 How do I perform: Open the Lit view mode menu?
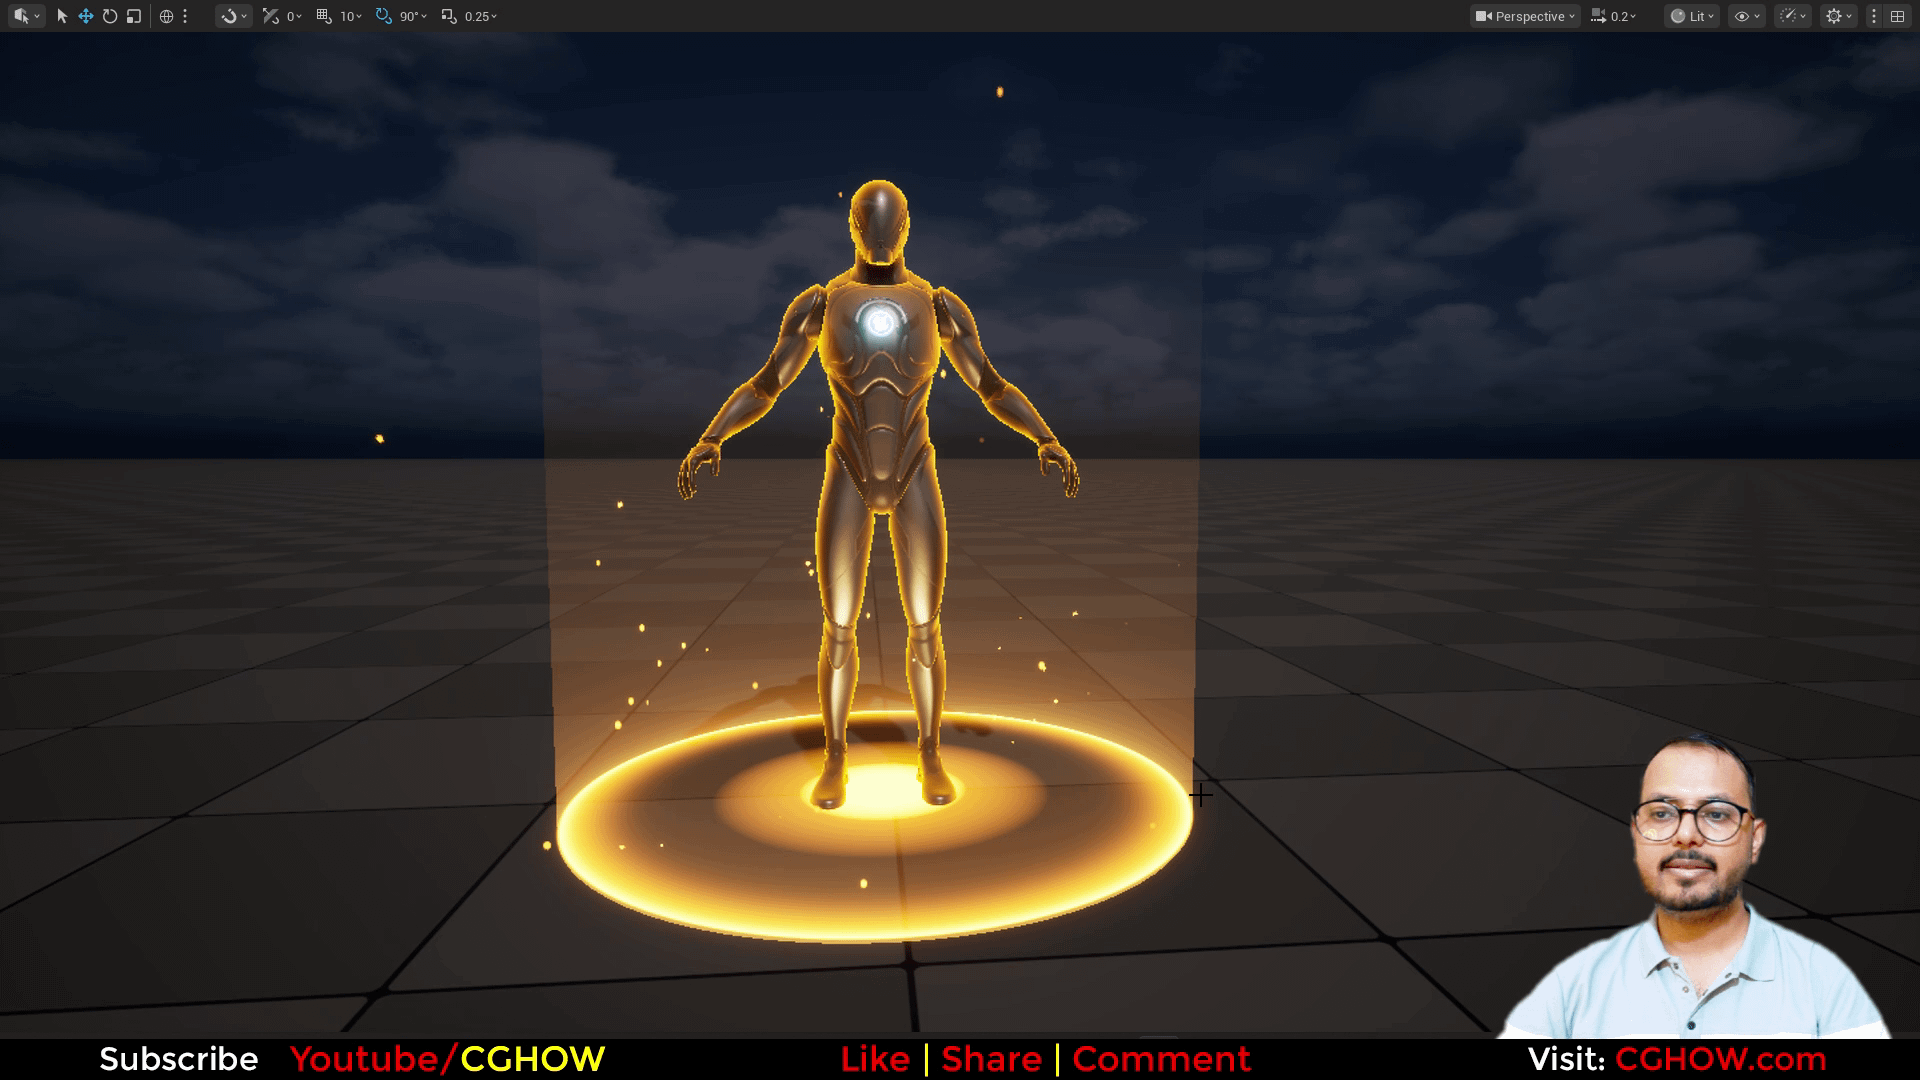click(1692, 16)
